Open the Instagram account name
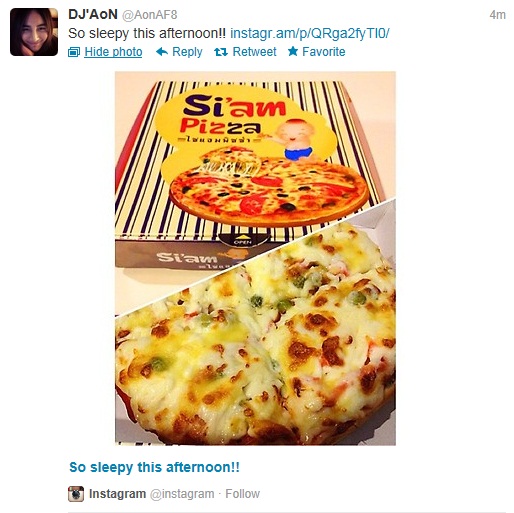Image resolution: width=514 pixels, height=513 pixels. click(117, 494)
